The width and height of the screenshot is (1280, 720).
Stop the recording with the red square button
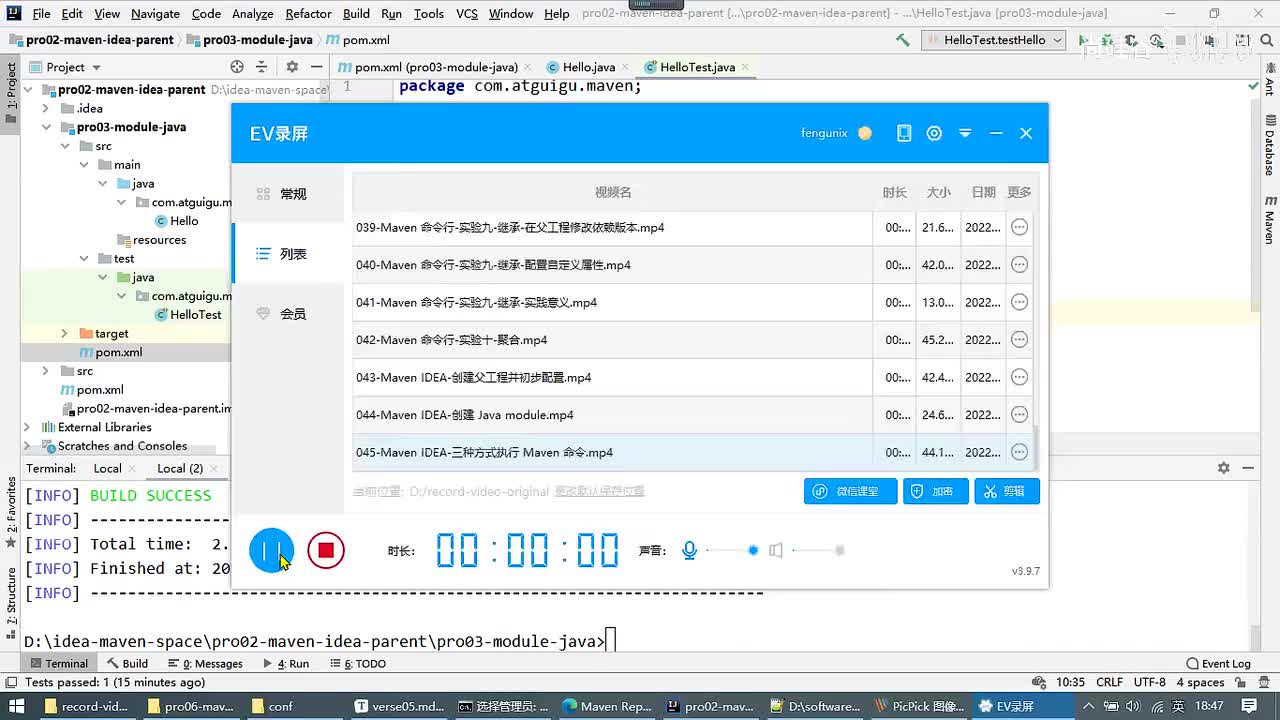tap(326, 550)
